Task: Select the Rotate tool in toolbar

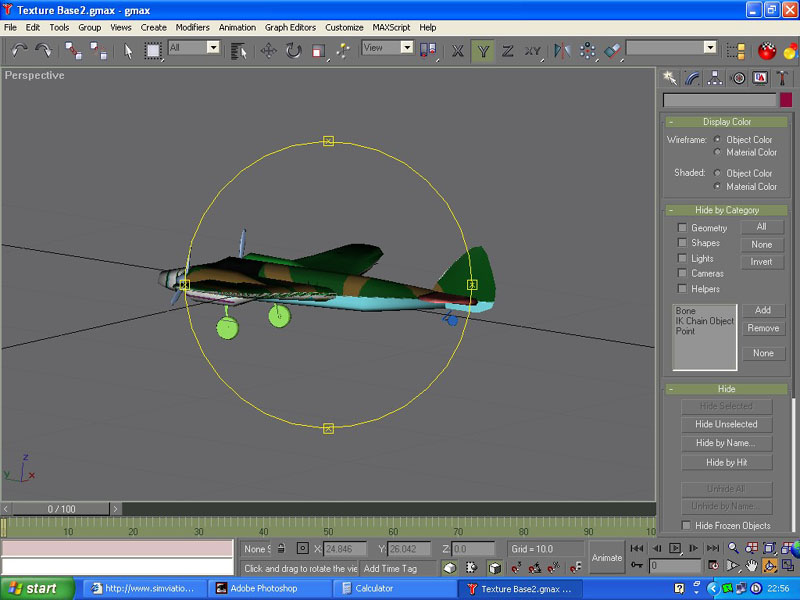Action: (x=293, y=50)
